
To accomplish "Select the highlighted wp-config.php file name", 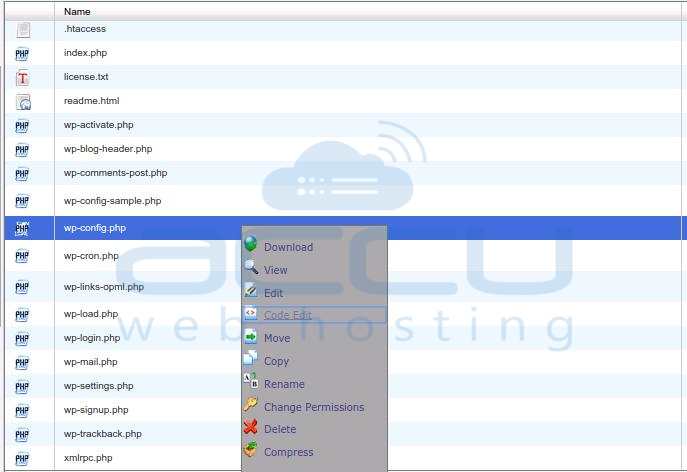I will (95, 228).
